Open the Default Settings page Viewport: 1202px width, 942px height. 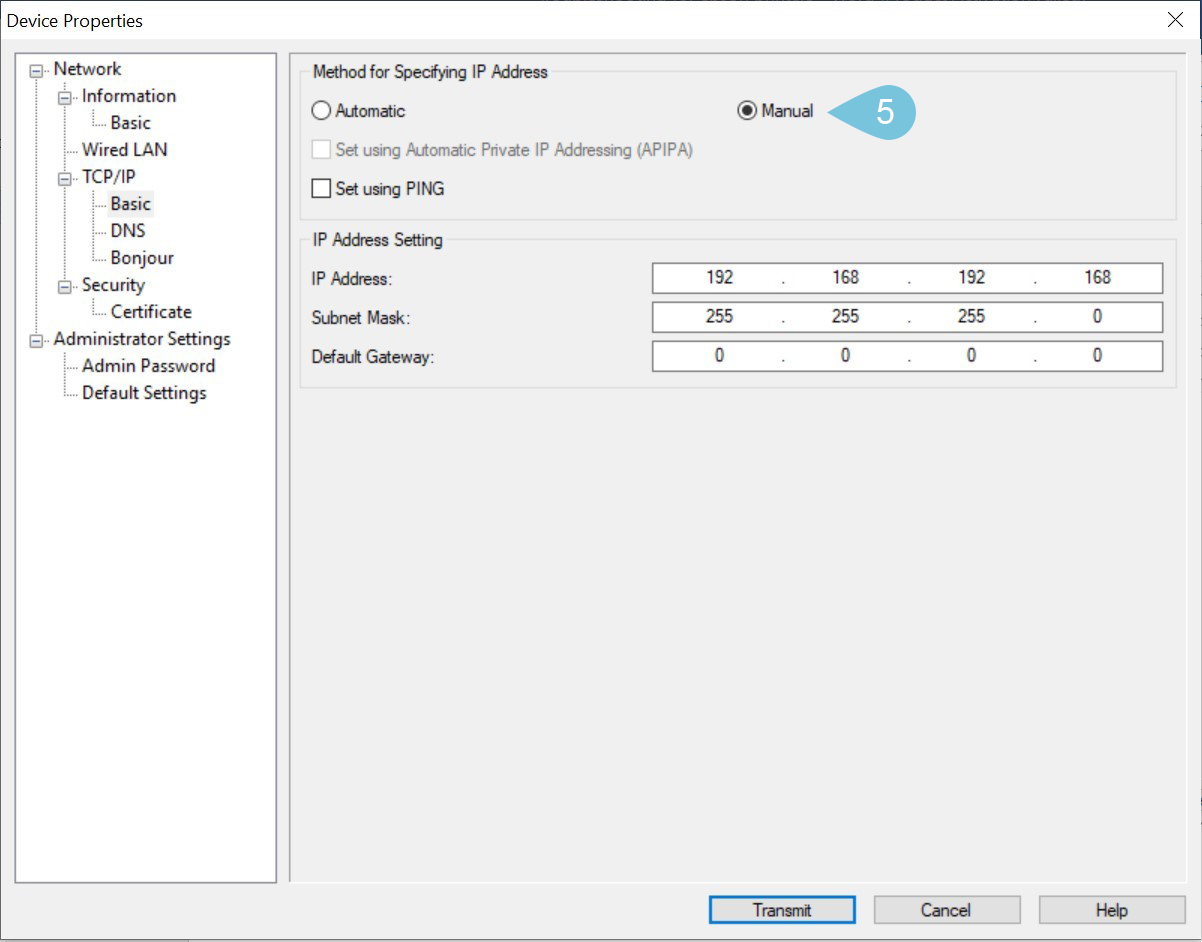[142, 392]
